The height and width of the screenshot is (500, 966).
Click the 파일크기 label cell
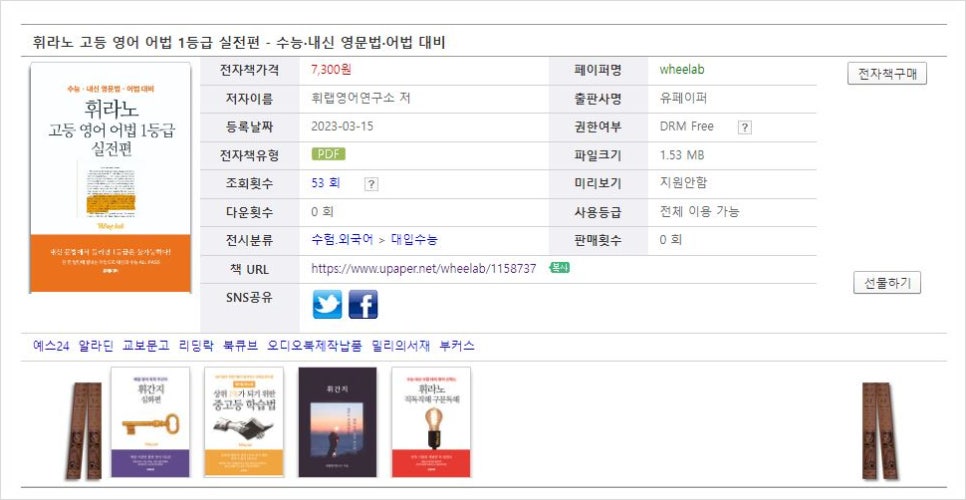pyautogui.click(x=598, y=156)
